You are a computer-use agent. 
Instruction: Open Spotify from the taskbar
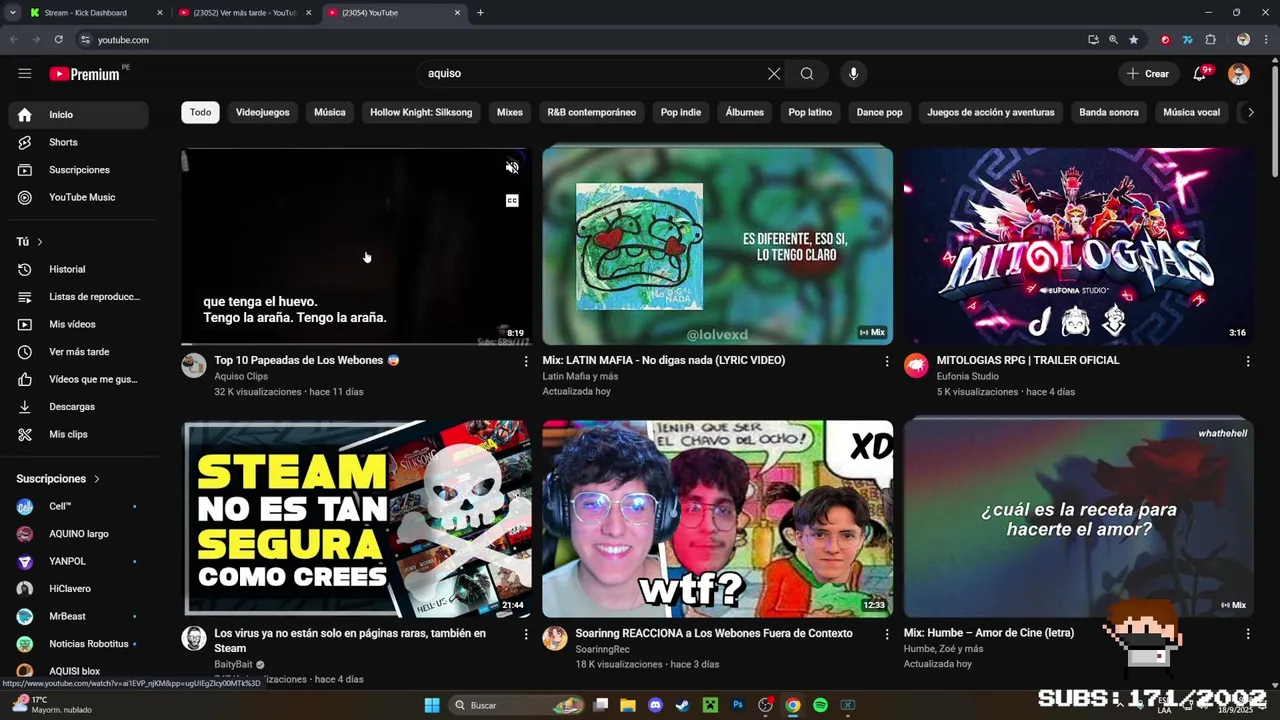coord(820,705)
